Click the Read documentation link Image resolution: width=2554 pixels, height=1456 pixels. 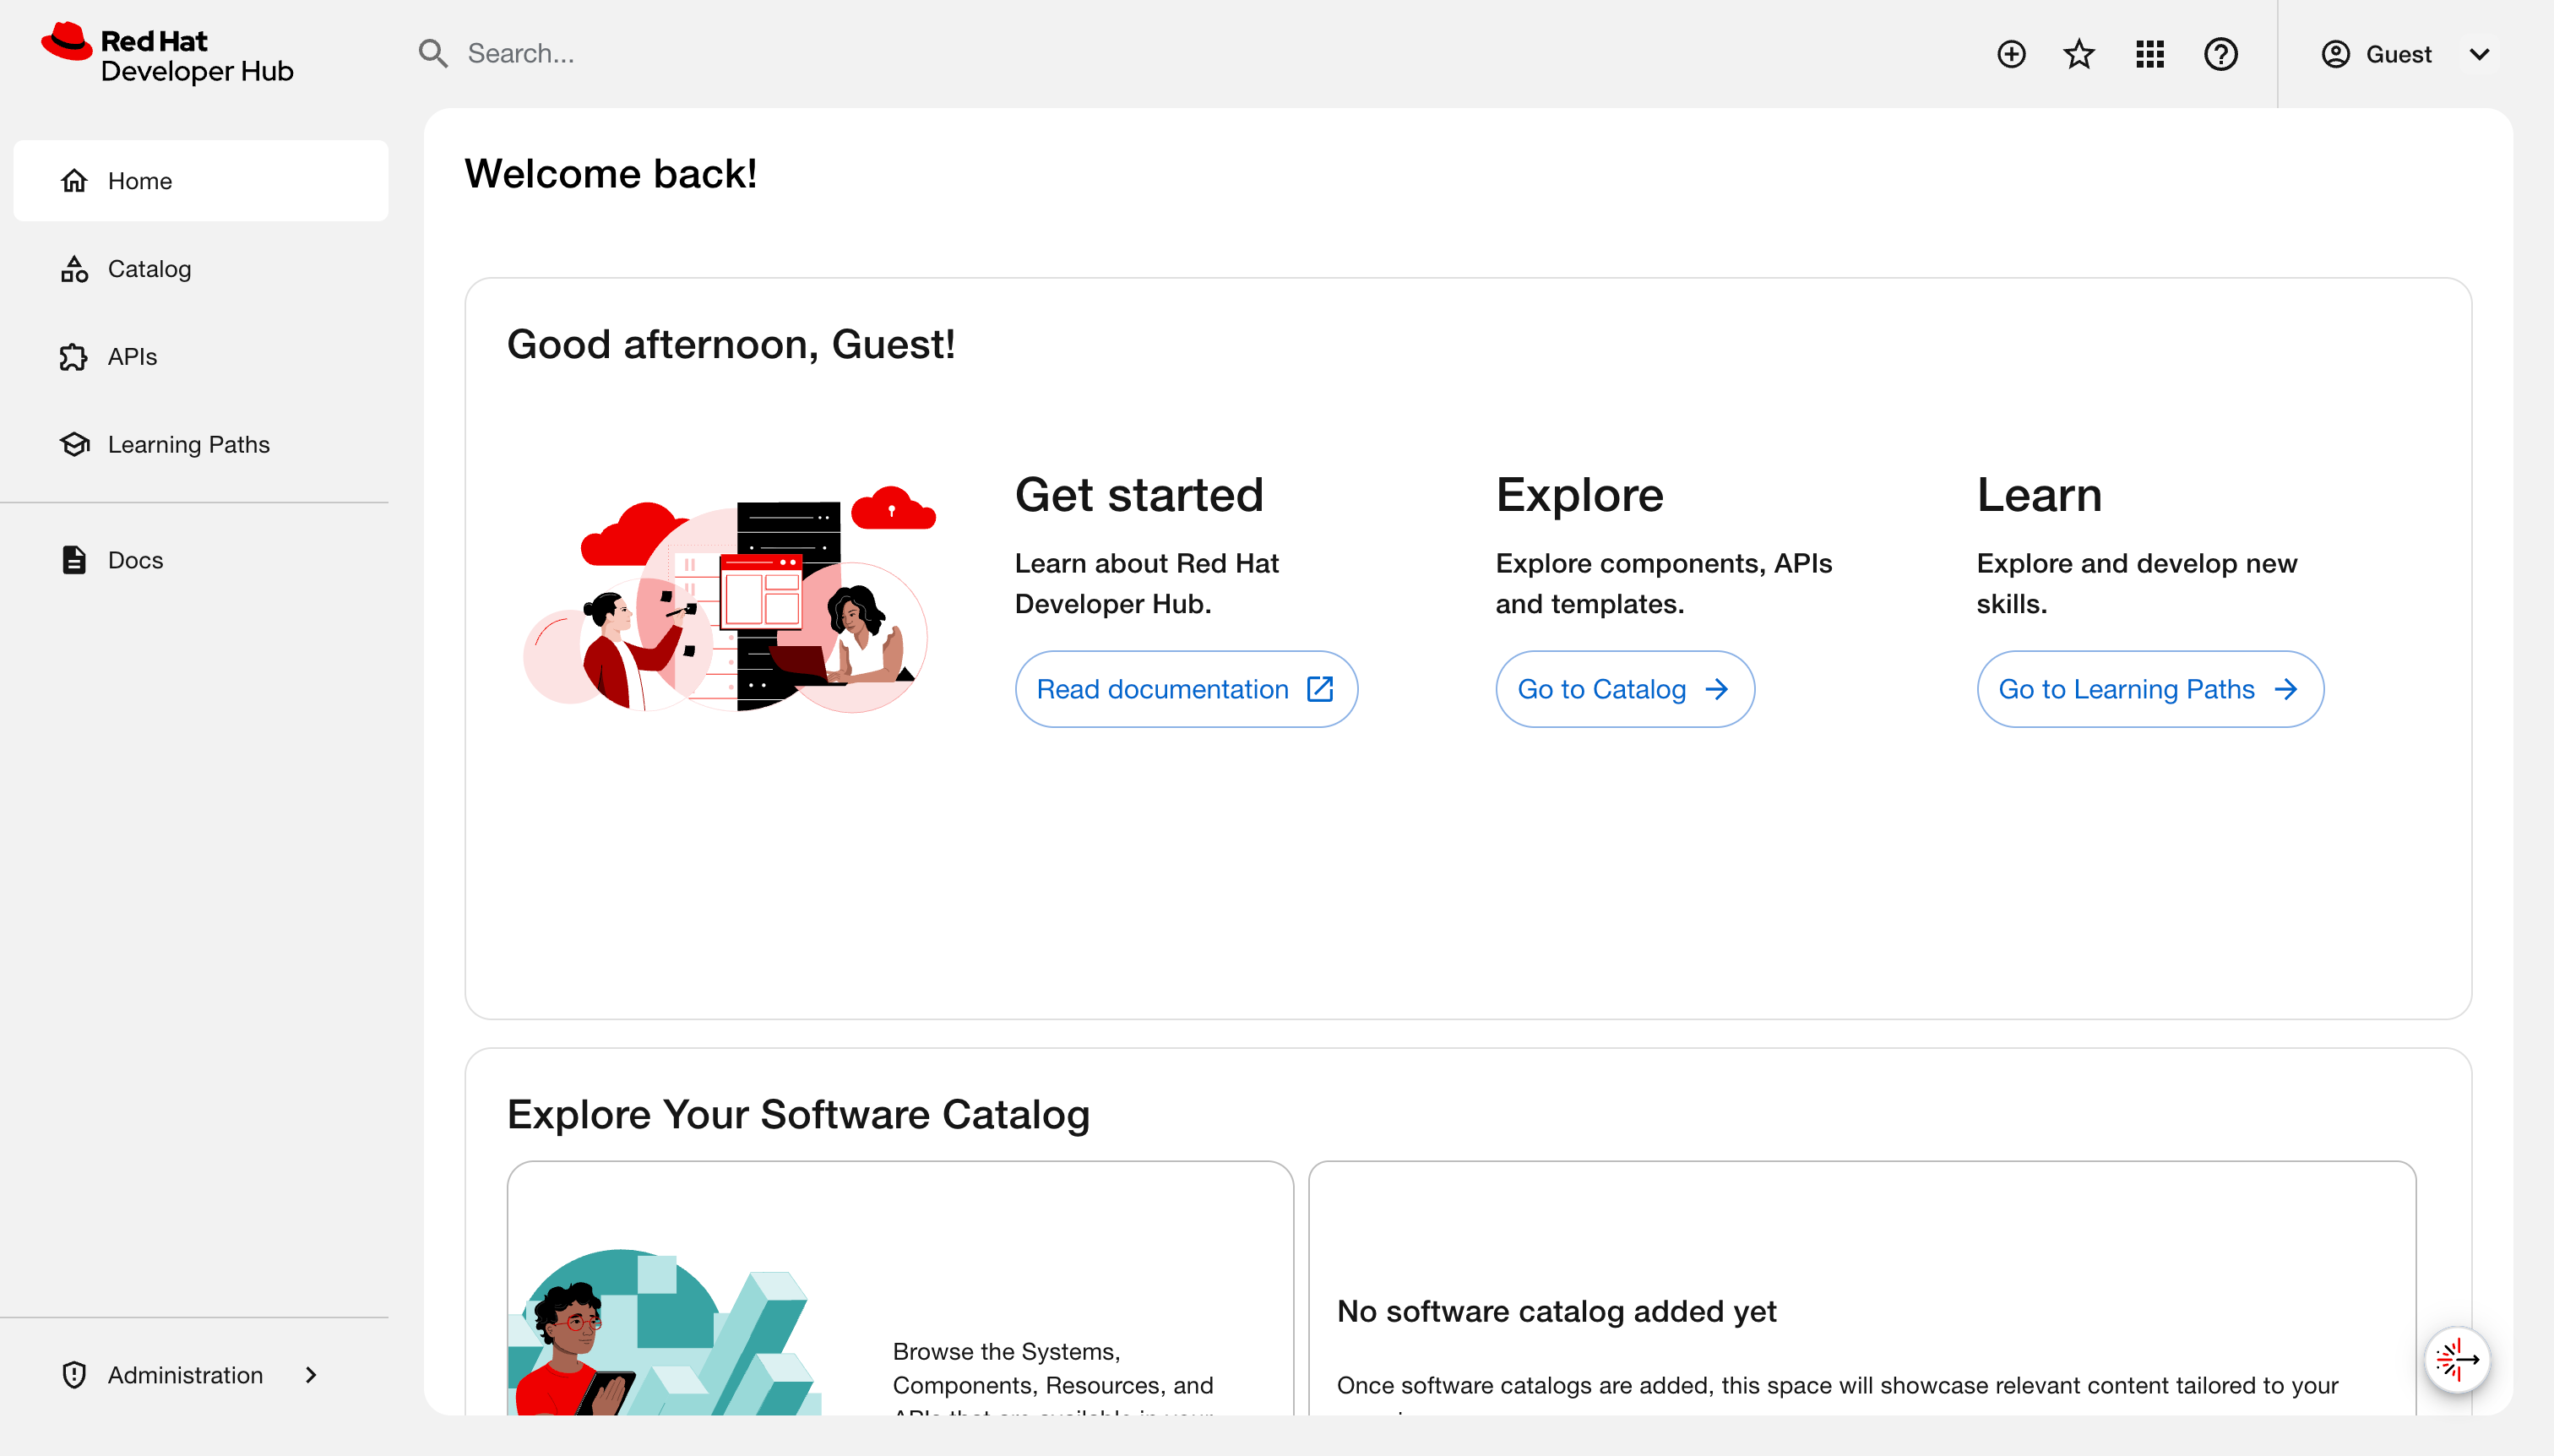[x=1186, y=688]
